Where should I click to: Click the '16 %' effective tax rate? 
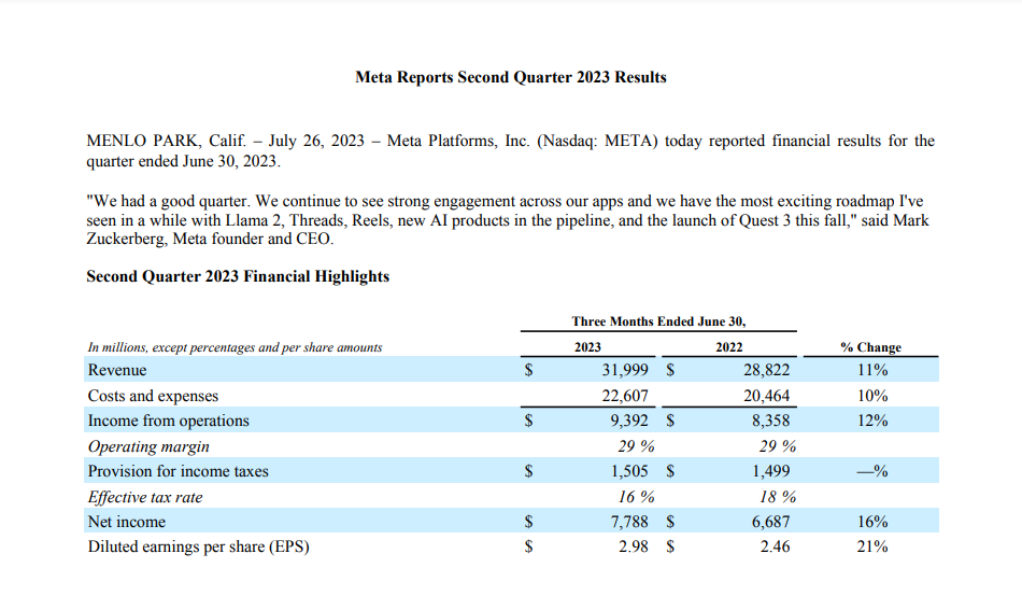tap(636, 497)
